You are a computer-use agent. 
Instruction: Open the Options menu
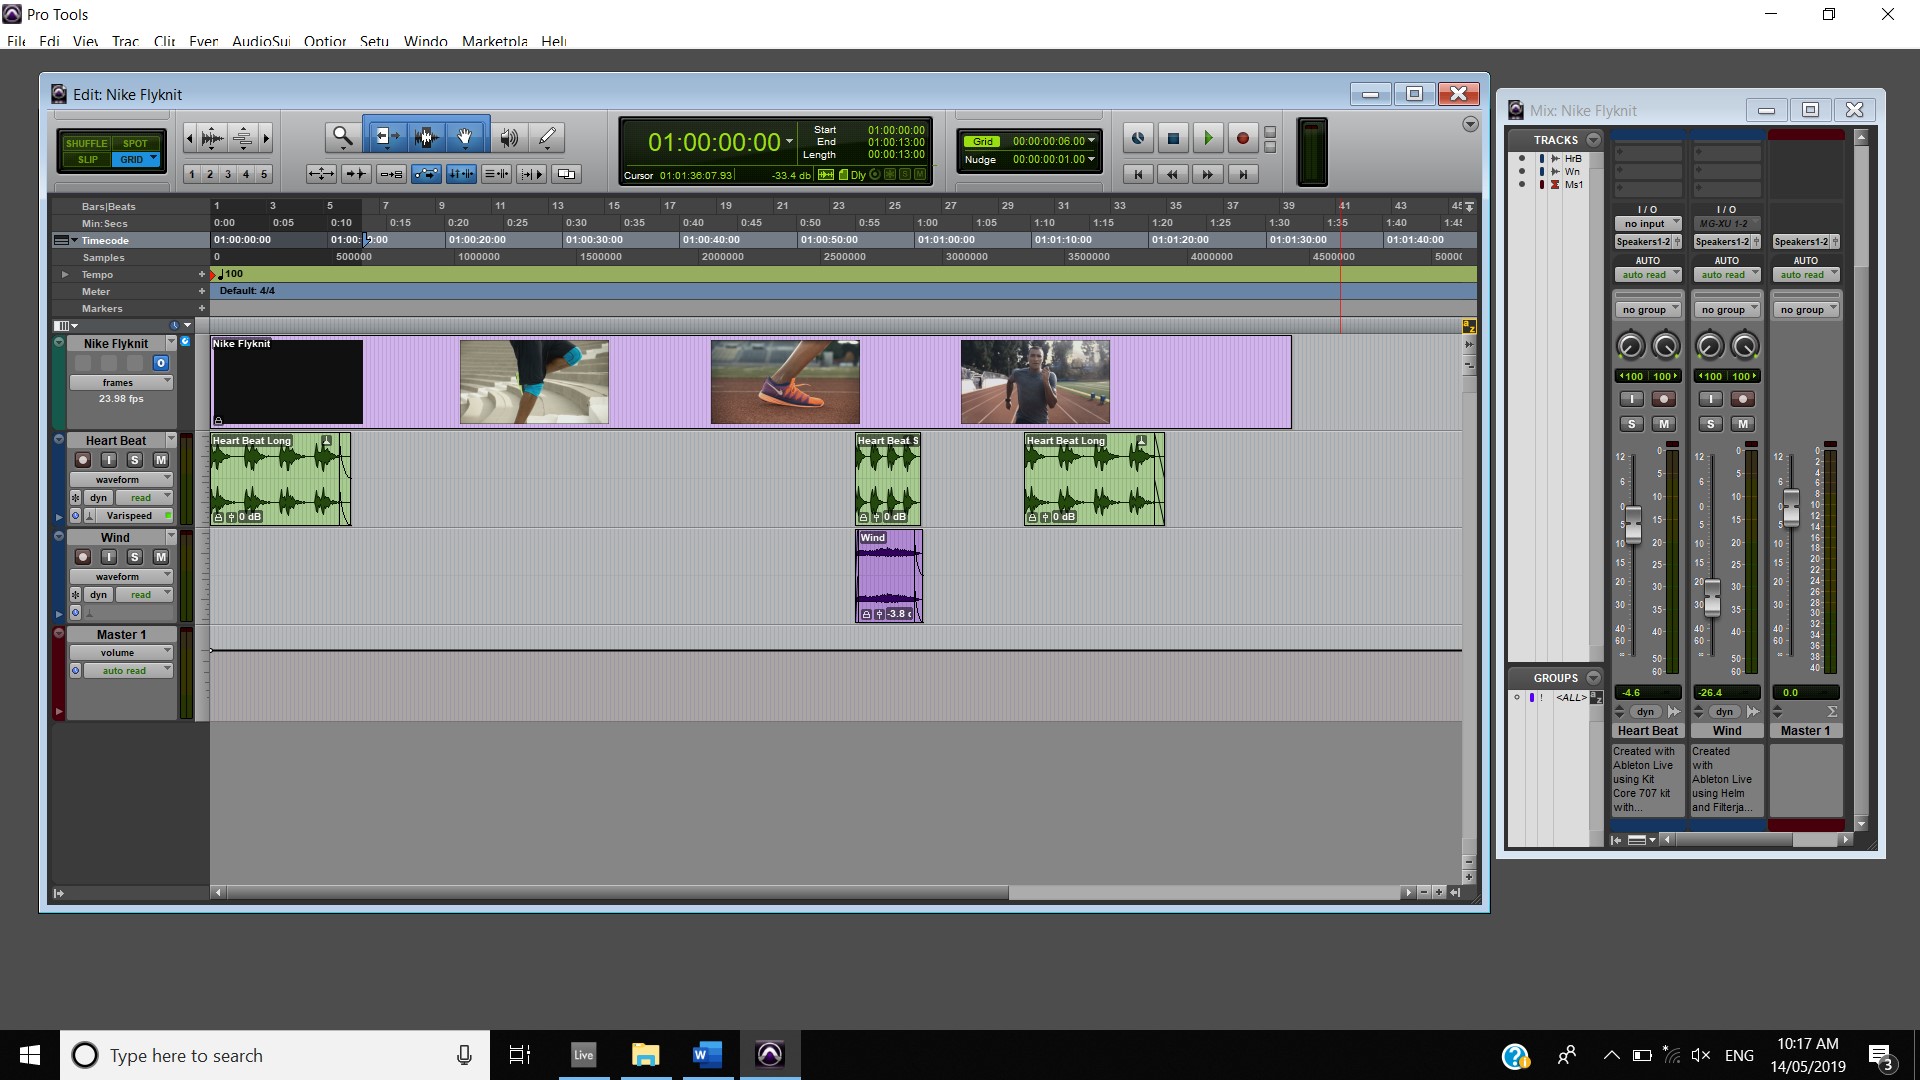[x=324, y=41]
